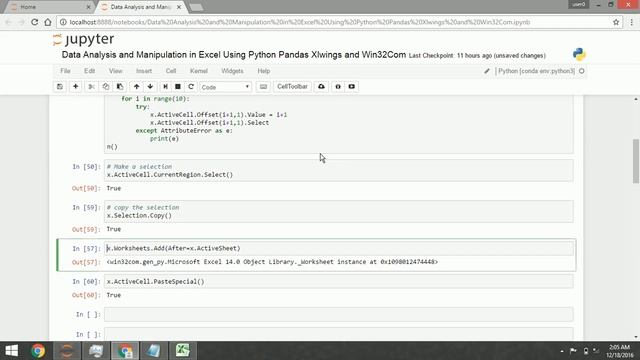Cut selected cells with scissors icon
The width and height of the screenshot is (640, 360).
91,87
